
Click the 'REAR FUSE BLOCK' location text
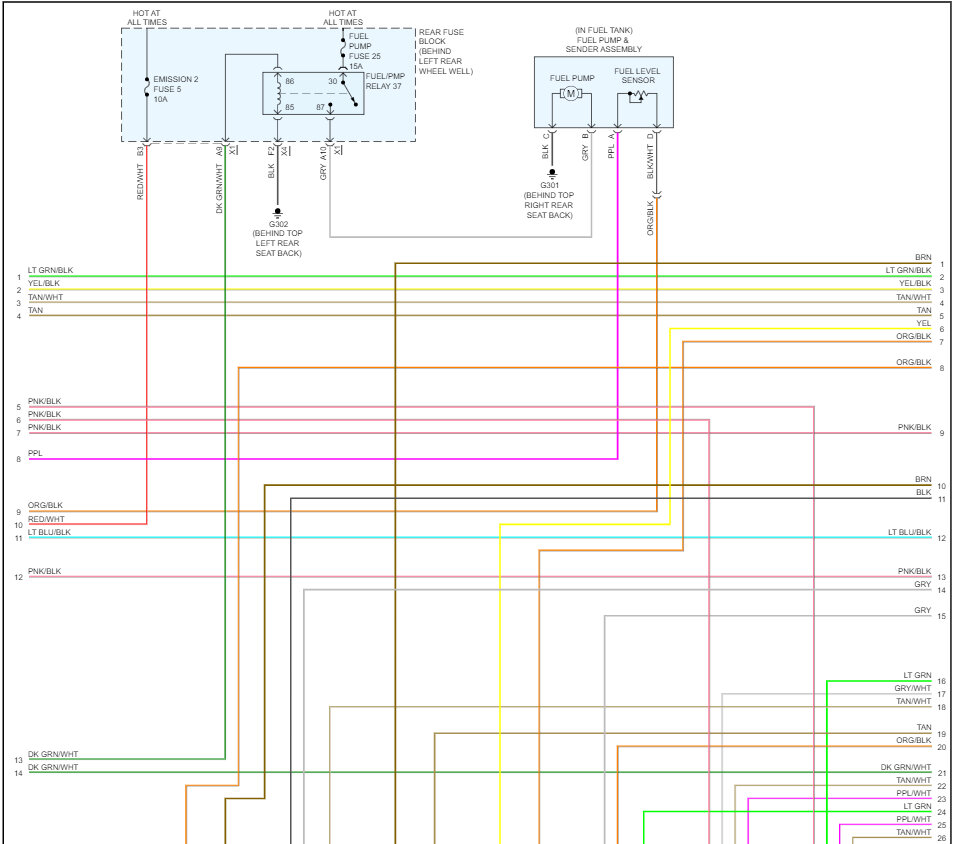[441, 37]
